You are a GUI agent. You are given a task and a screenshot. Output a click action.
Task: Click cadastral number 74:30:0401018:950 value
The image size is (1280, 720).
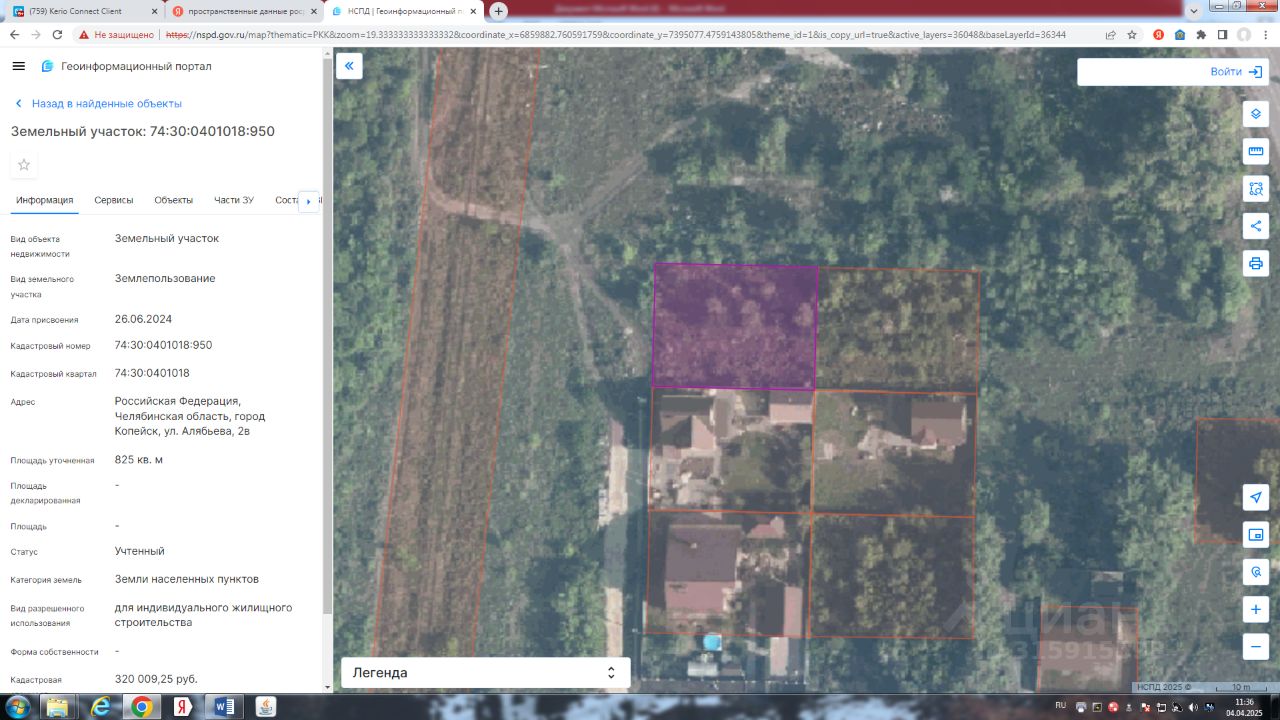pos(163,345)
